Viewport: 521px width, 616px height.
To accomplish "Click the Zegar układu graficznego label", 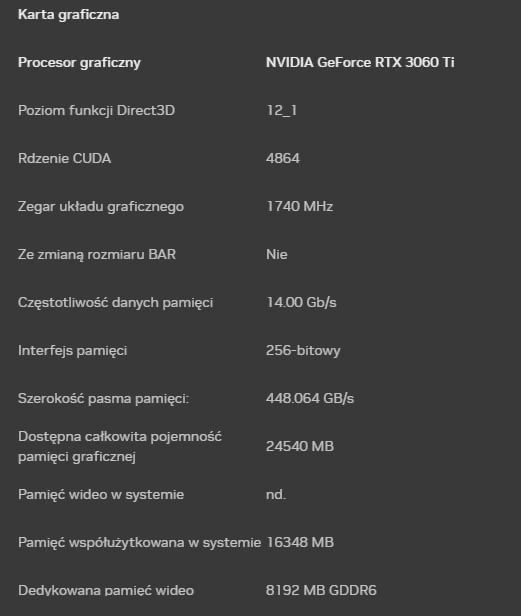I will [101, 207].
